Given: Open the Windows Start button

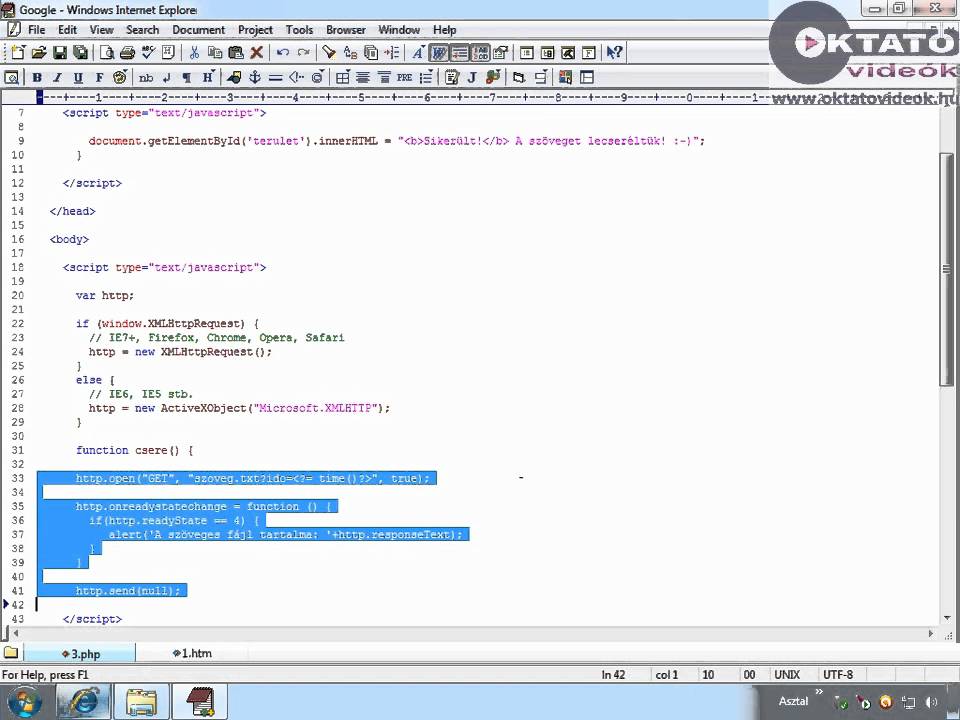Looking at the screenshot, I should [x=23, y=702].
